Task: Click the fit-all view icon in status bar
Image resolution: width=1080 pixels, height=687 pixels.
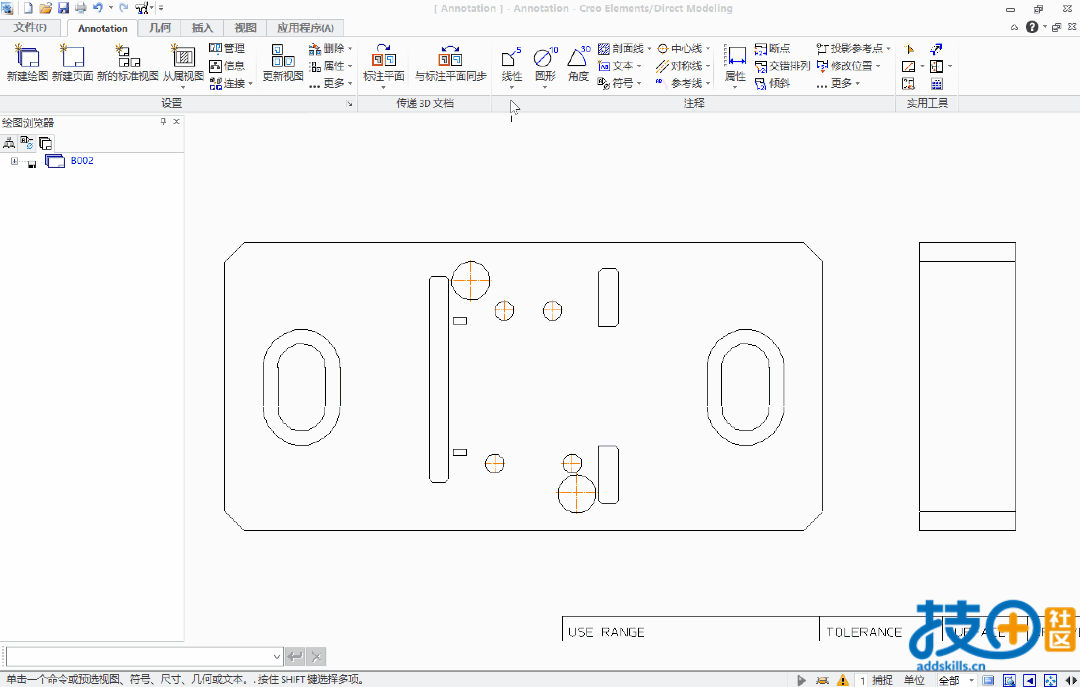Action: tap(1050, 680)
